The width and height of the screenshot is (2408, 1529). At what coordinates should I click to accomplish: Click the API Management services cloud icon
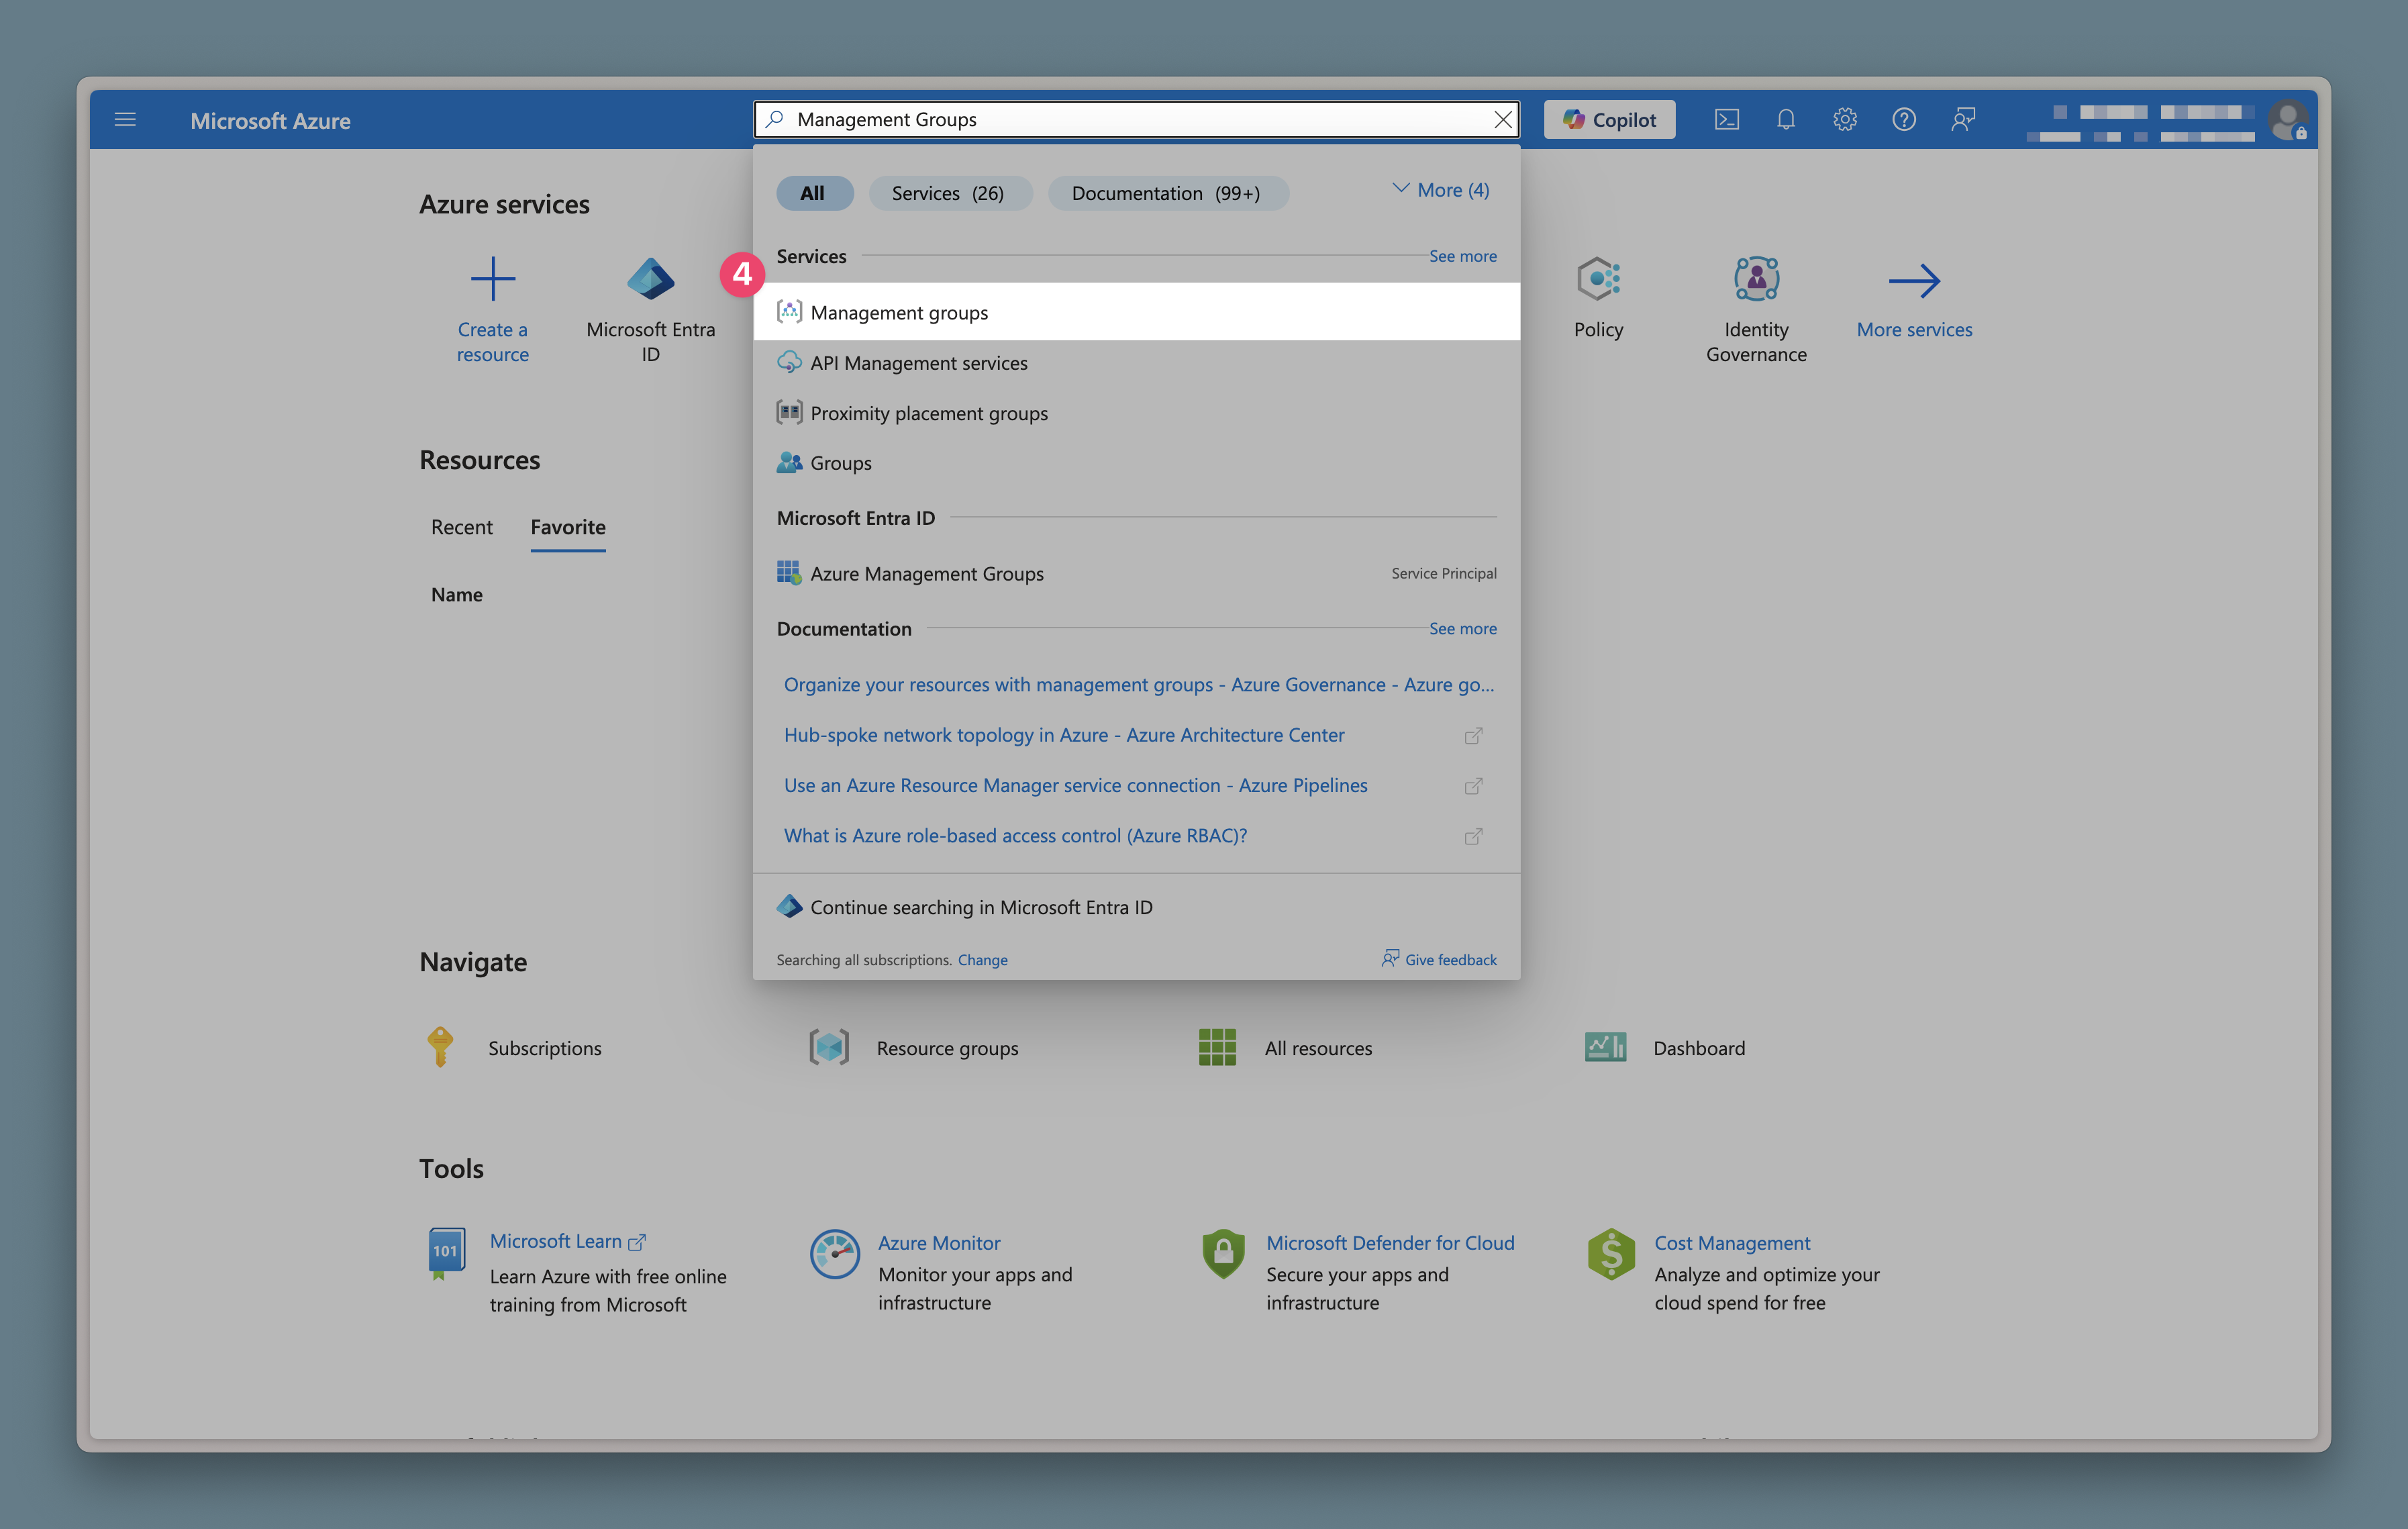[x=789, y=362]
